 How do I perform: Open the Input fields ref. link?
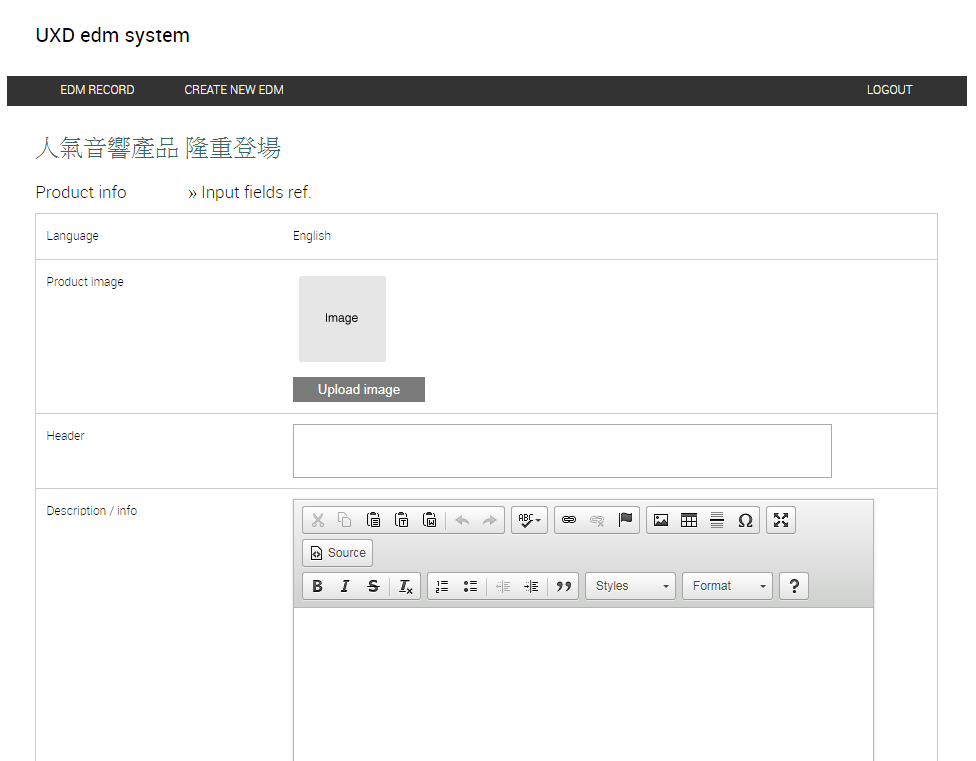(x=250, y=193)
